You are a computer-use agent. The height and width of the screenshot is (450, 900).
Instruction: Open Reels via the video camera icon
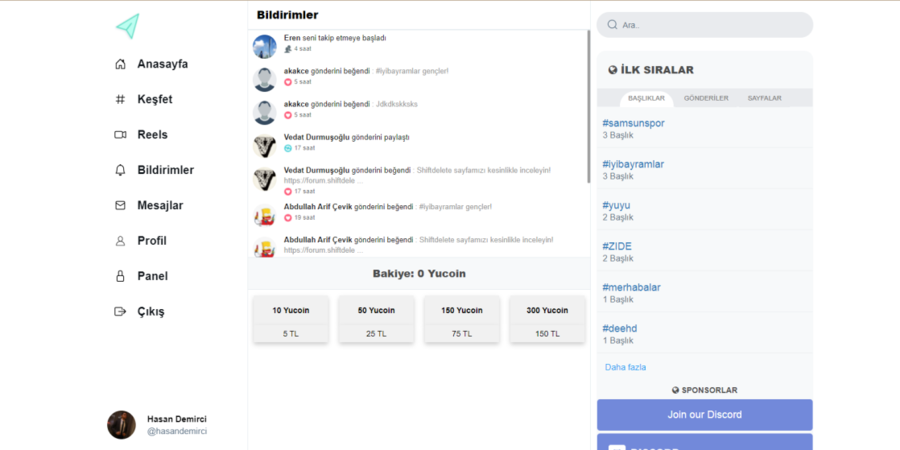120,135
